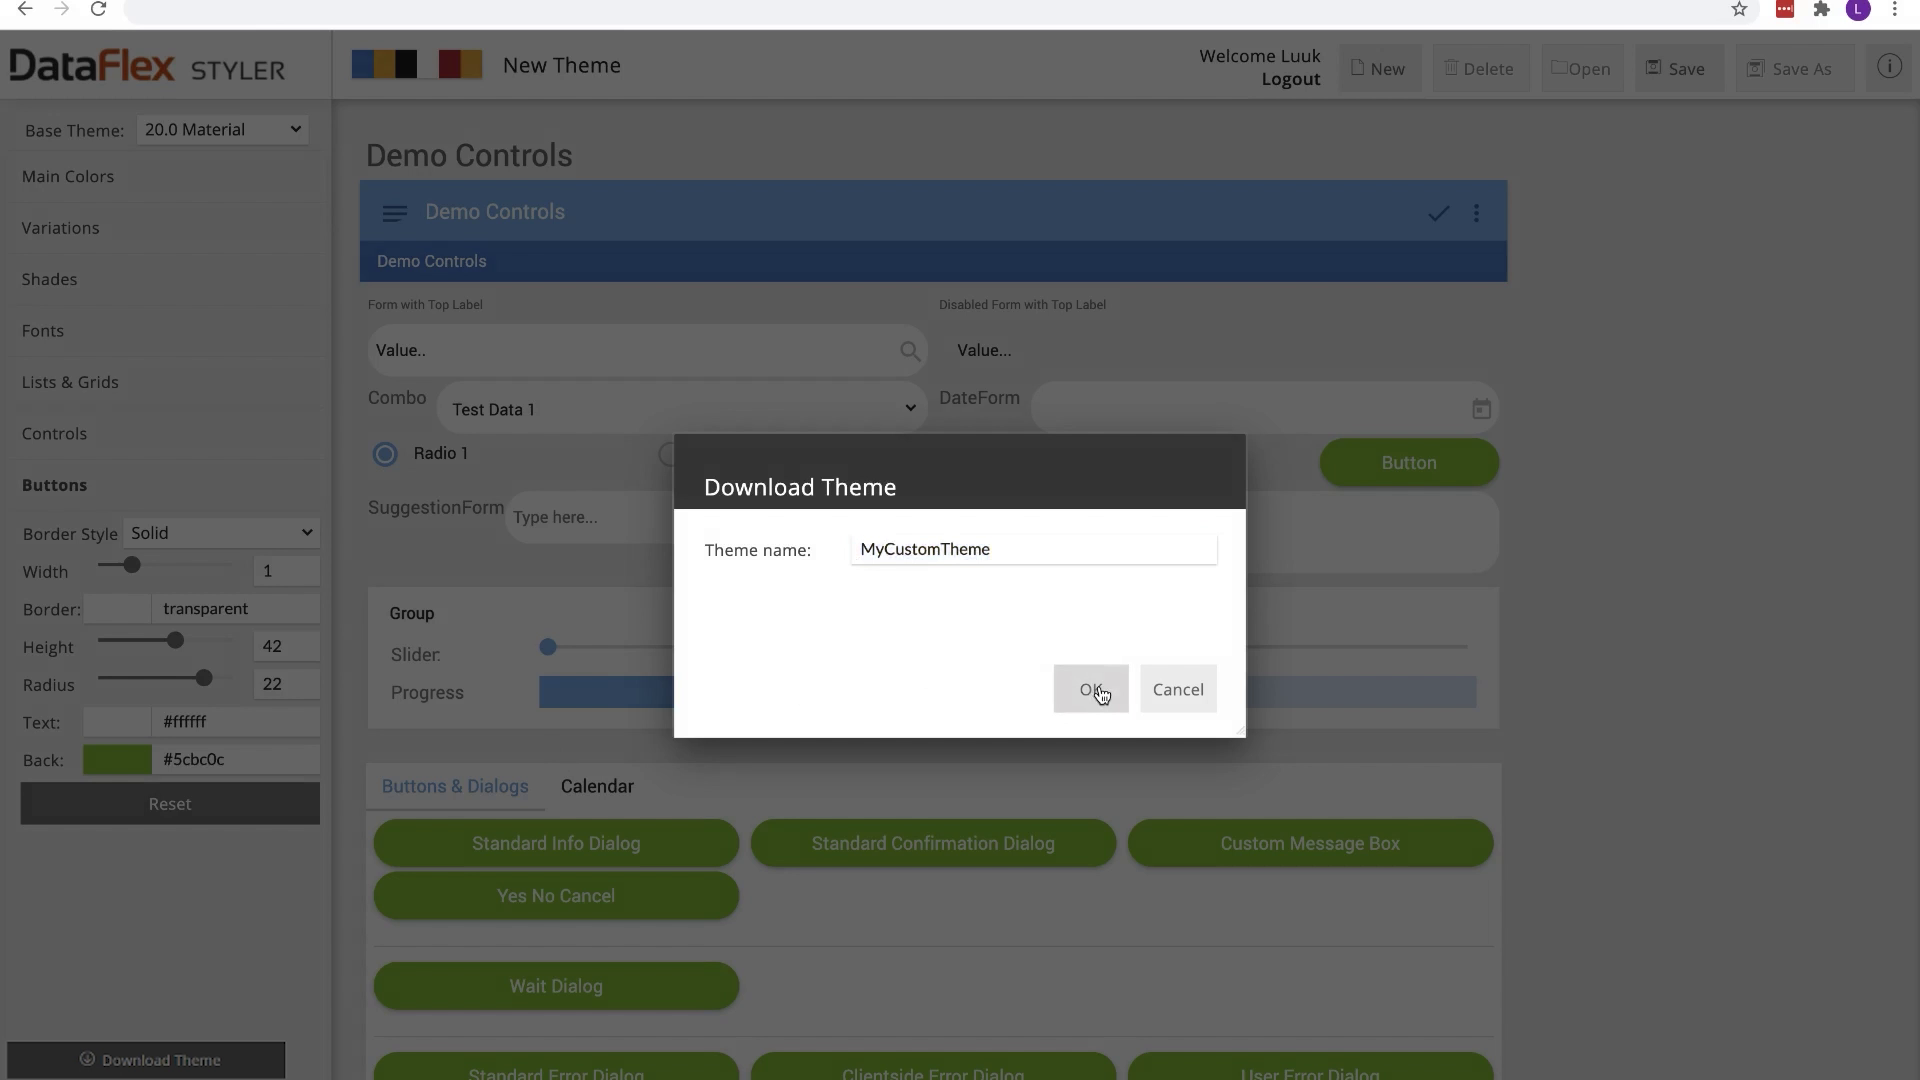Click the info icon in top toolbar
Viewport: 1920px width, 1080px height.
(1888, 67)
